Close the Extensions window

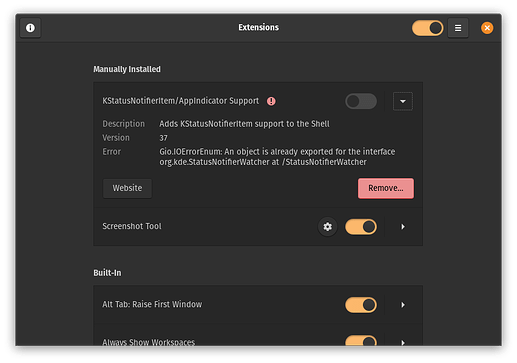(x=487, y=28)
